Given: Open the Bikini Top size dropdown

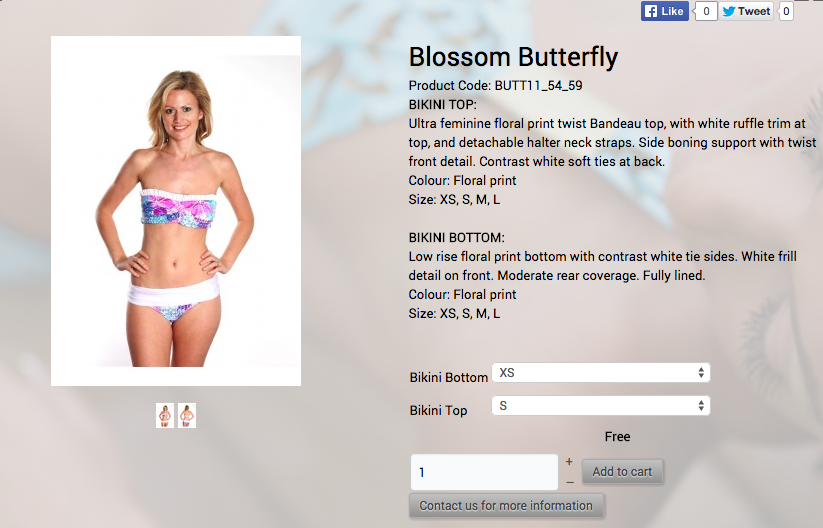Looking at the screenshot, I should [600, 406].
